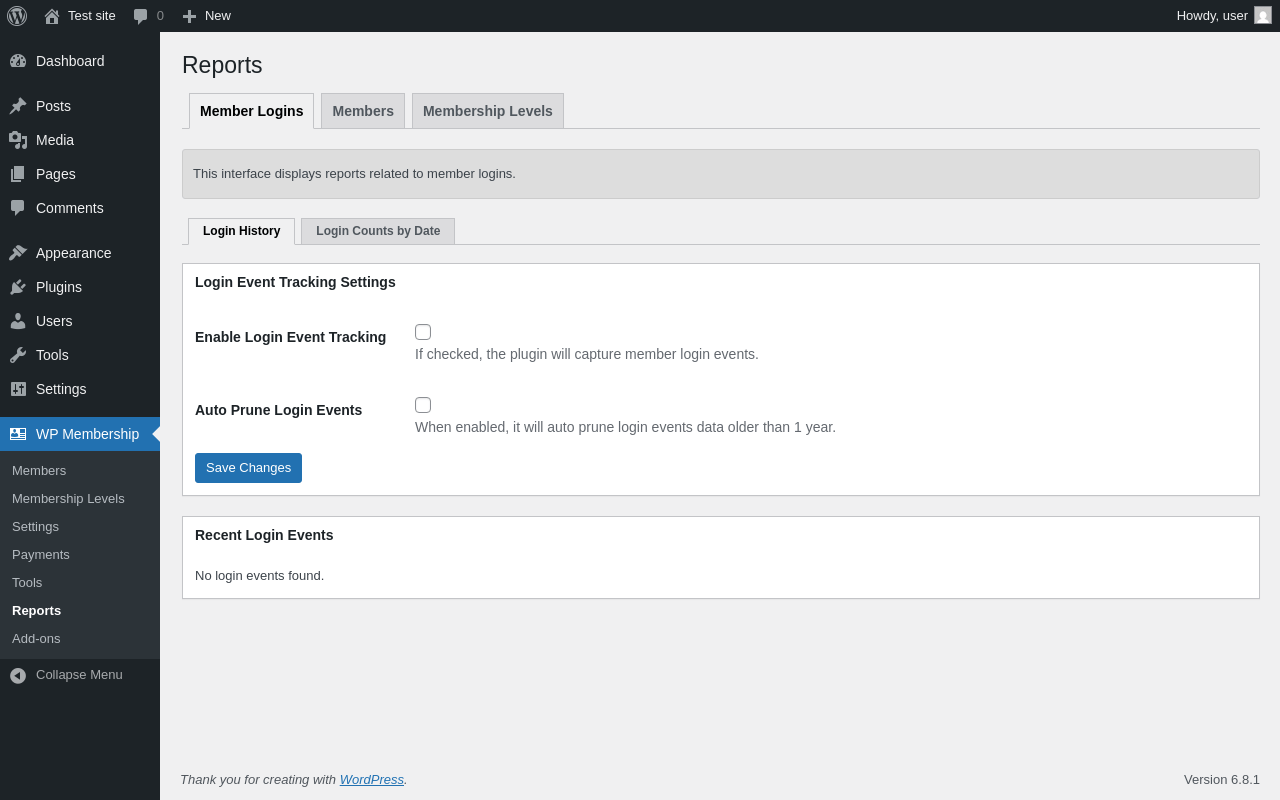Toggle Auto Prune Login Events checkbox
Image resolution: width=1280 pixels, height=800 pixels.
coord(423,405)
